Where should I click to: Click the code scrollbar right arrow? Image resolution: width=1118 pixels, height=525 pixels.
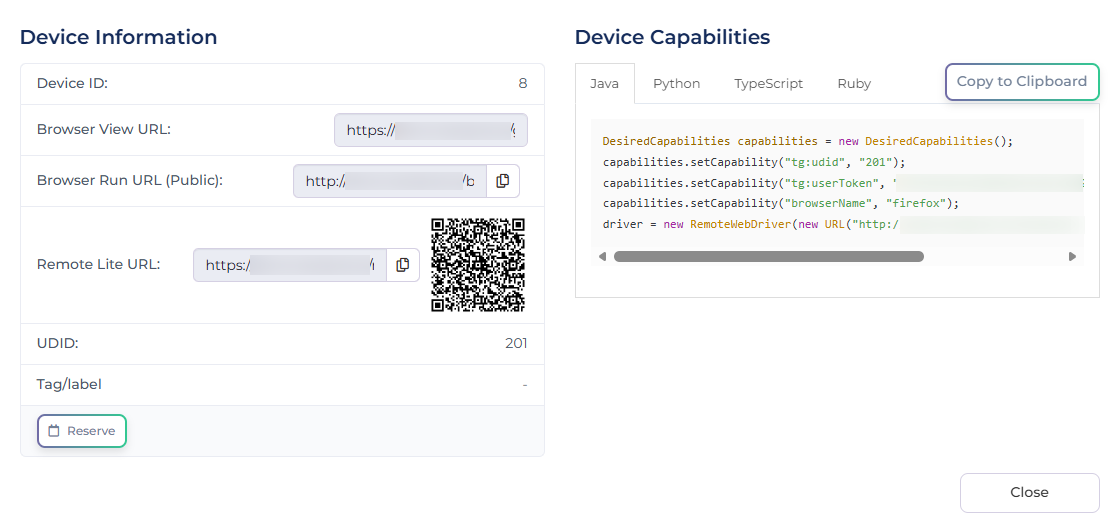(1072, 257)
